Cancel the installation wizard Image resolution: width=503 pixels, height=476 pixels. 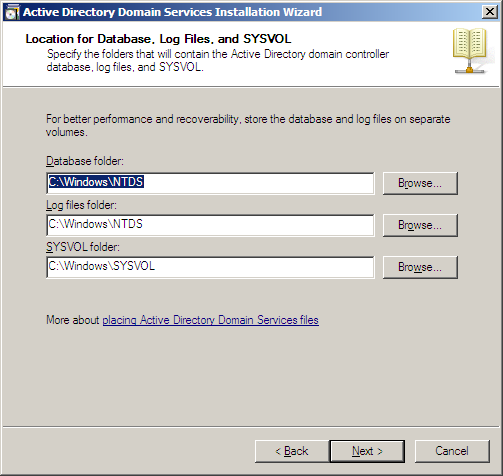pos(452,451)
